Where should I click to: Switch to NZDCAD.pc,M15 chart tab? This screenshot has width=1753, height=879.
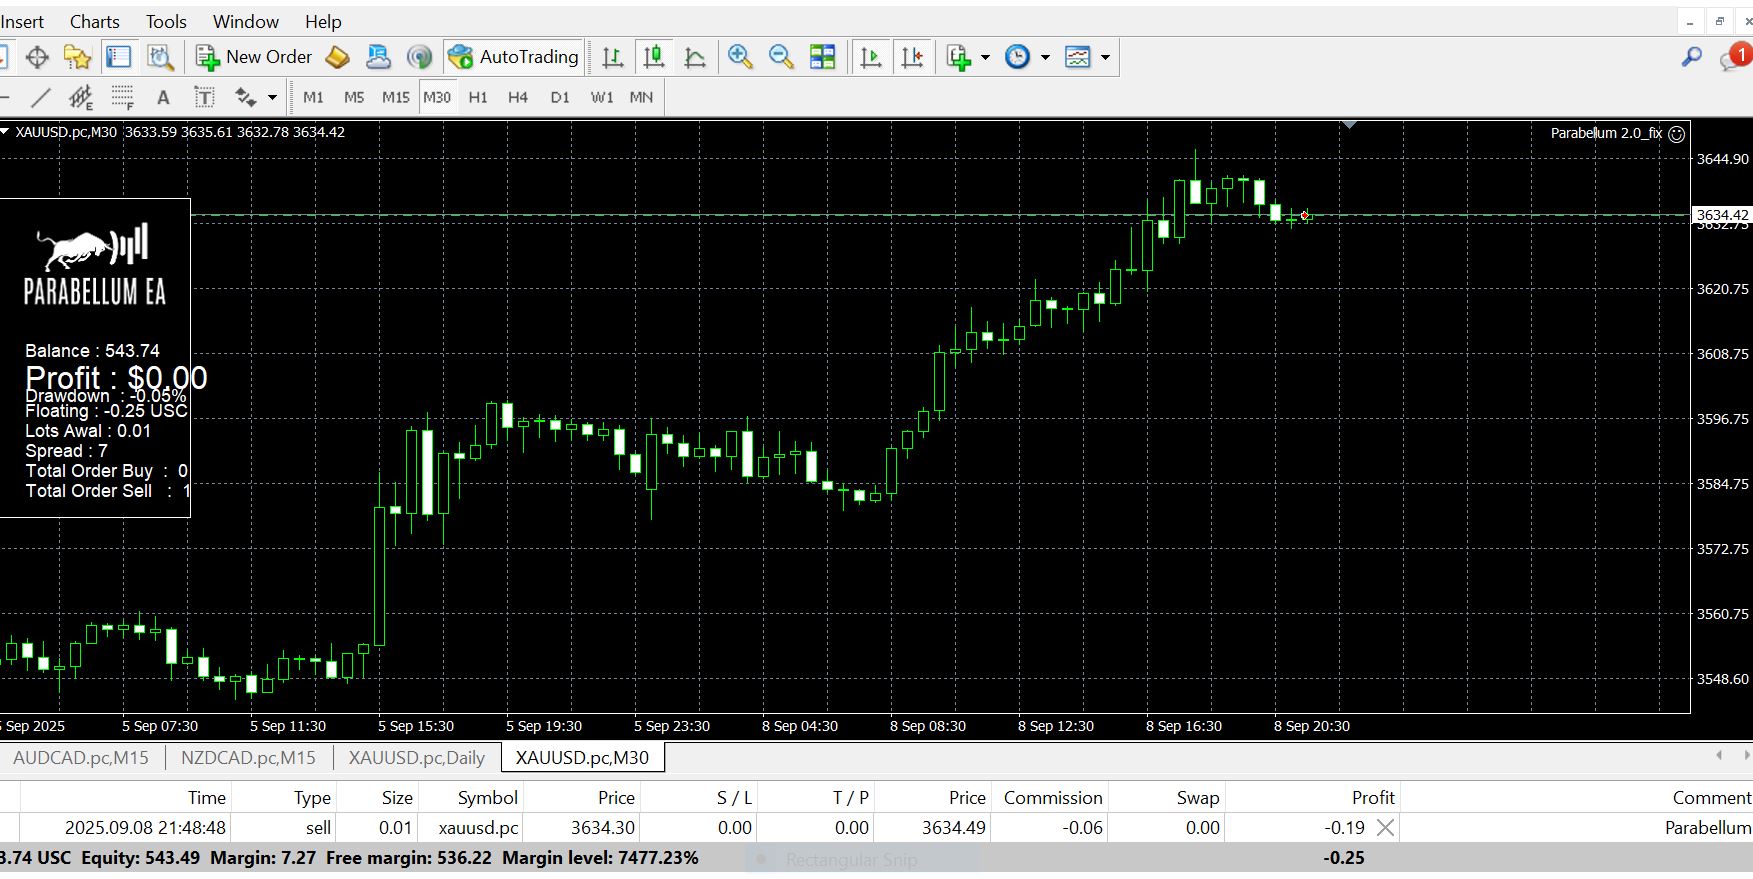(248, 757)
